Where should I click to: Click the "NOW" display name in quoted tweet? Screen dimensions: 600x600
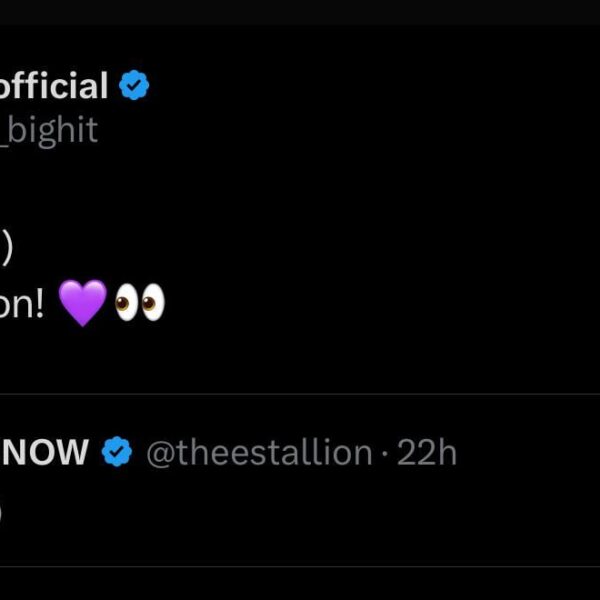pyautogui.click(x=44, y=453)
